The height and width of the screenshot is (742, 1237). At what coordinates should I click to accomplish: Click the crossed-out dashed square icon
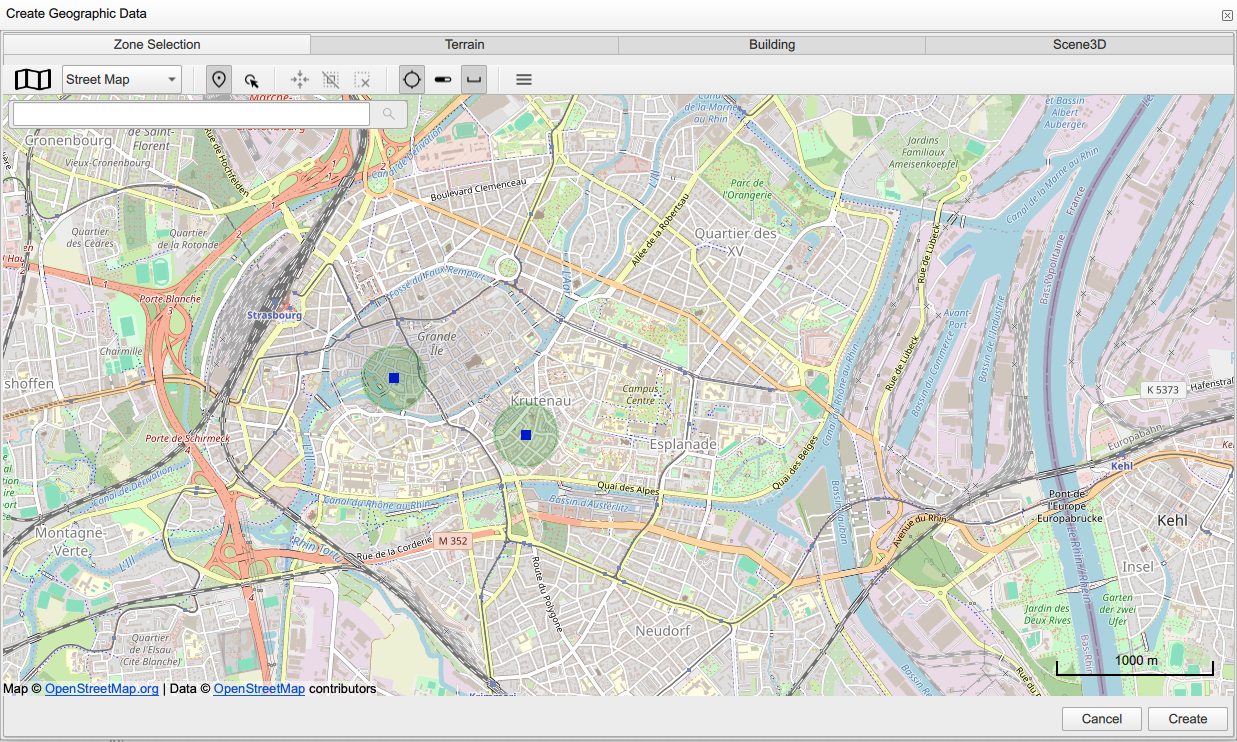coord(331,80)
